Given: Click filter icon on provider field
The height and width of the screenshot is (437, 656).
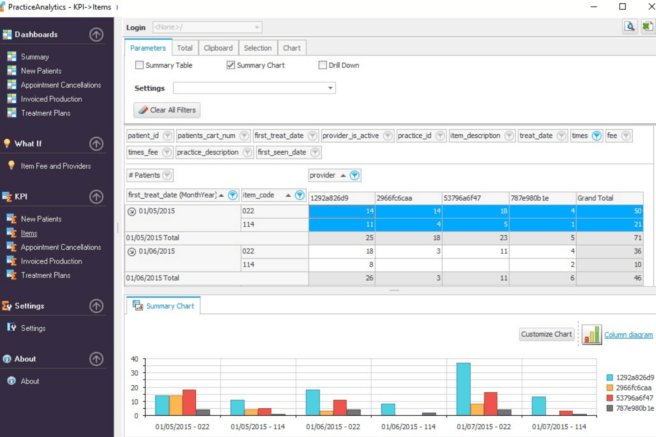Looking at the screenshot, I should [x=354, y=175].
